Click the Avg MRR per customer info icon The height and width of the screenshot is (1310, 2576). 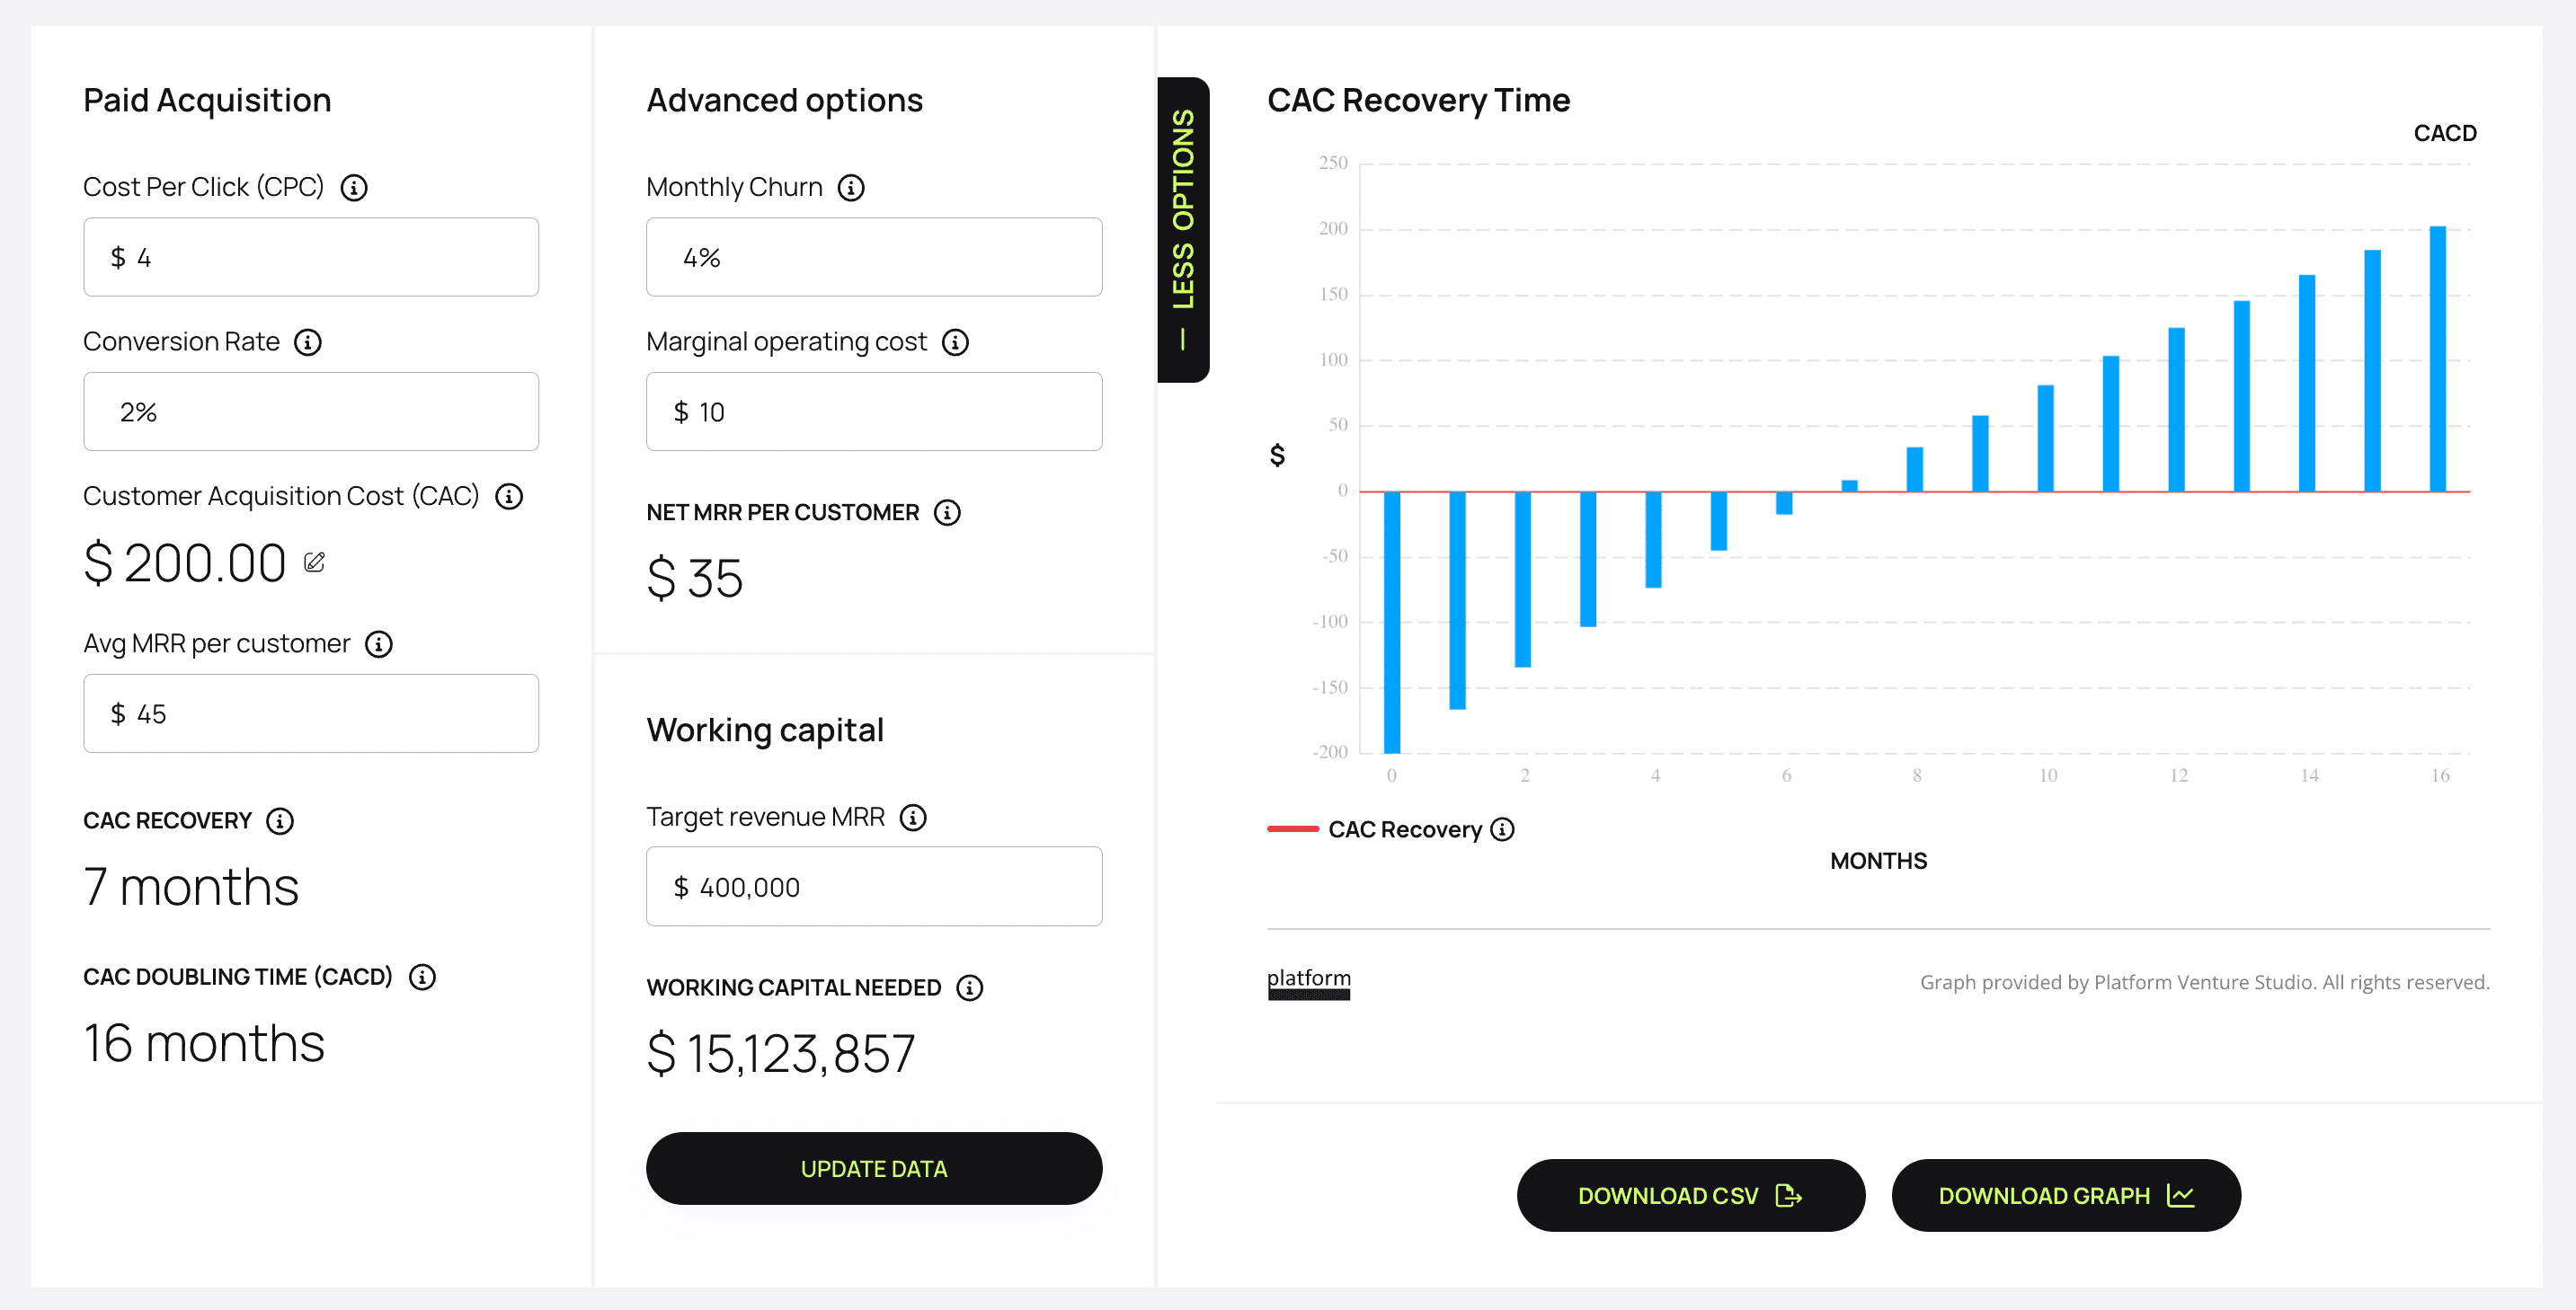(379, 645)
